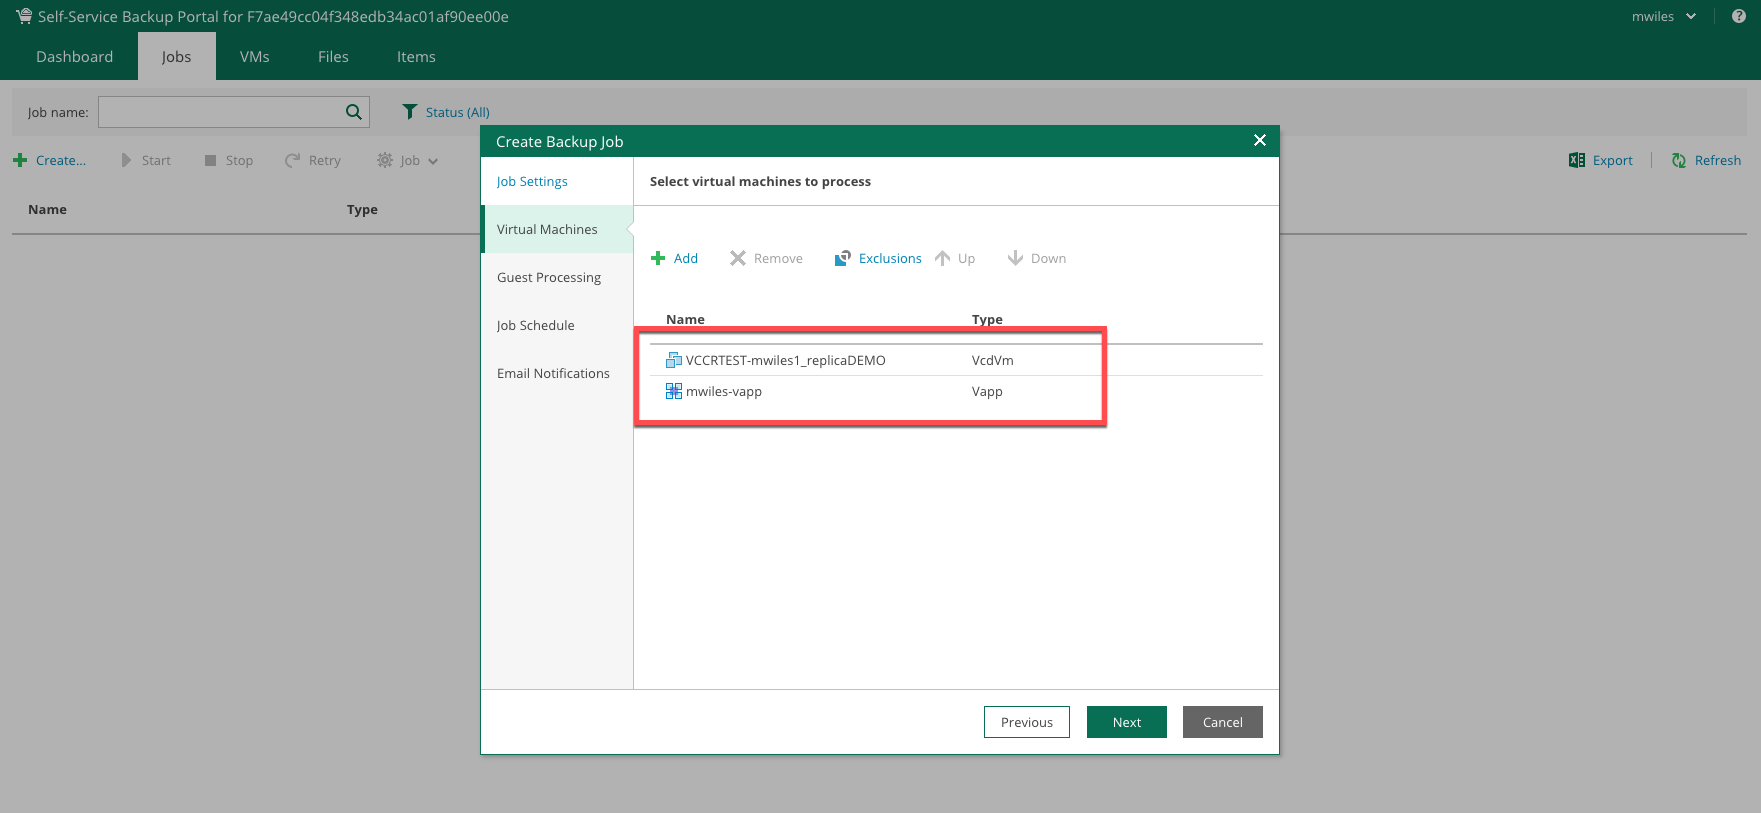This screenshot has height=813, width=1761.
Task: Select the VCCRTEST-mwiles1_replicaDEMO row
Action: click(x=785, y=360)
